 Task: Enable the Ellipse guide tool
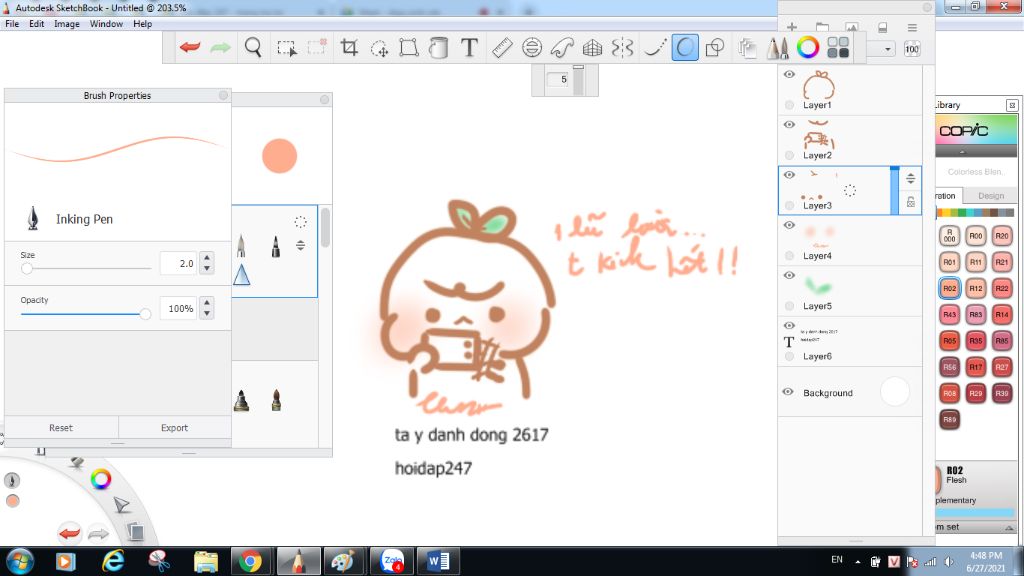click(x=532, y=47)
